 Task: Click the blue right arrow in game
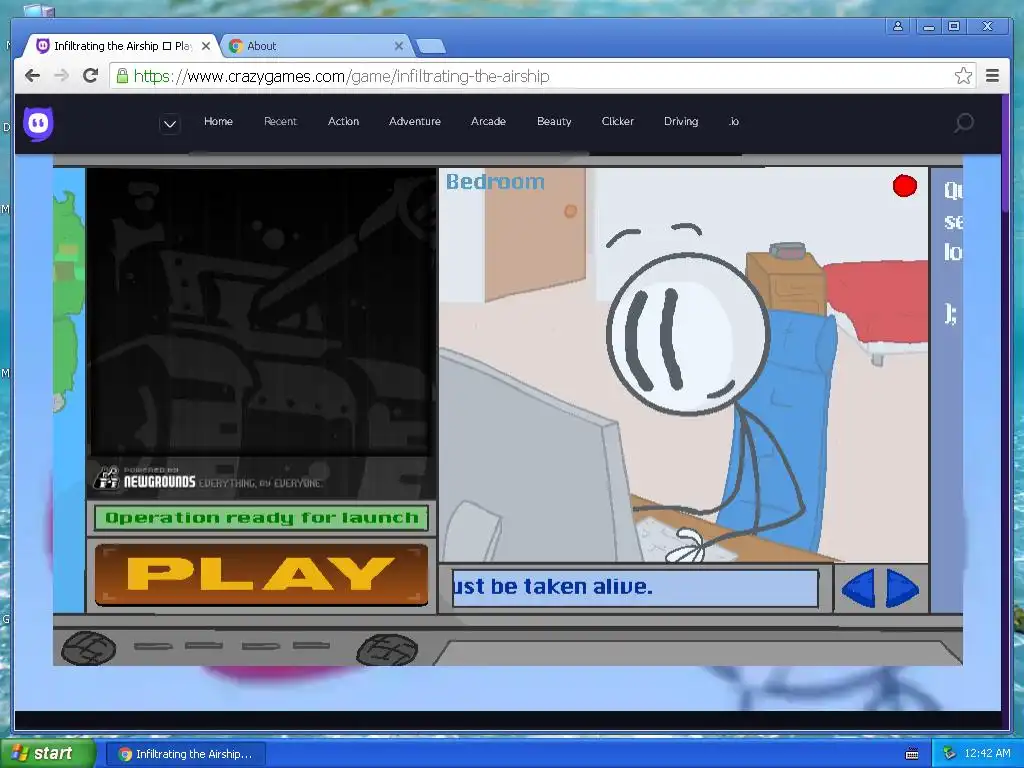[903, 588]
